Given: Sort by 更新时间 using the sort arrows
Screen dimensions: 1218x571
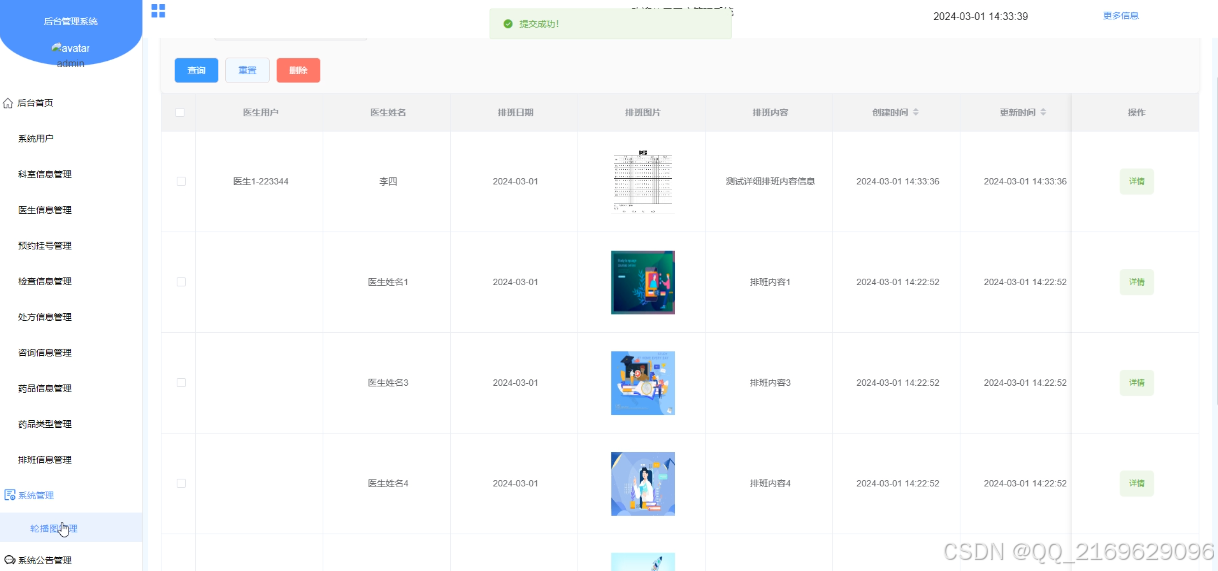Looking at the screenshot, I should click(1043, 112).
